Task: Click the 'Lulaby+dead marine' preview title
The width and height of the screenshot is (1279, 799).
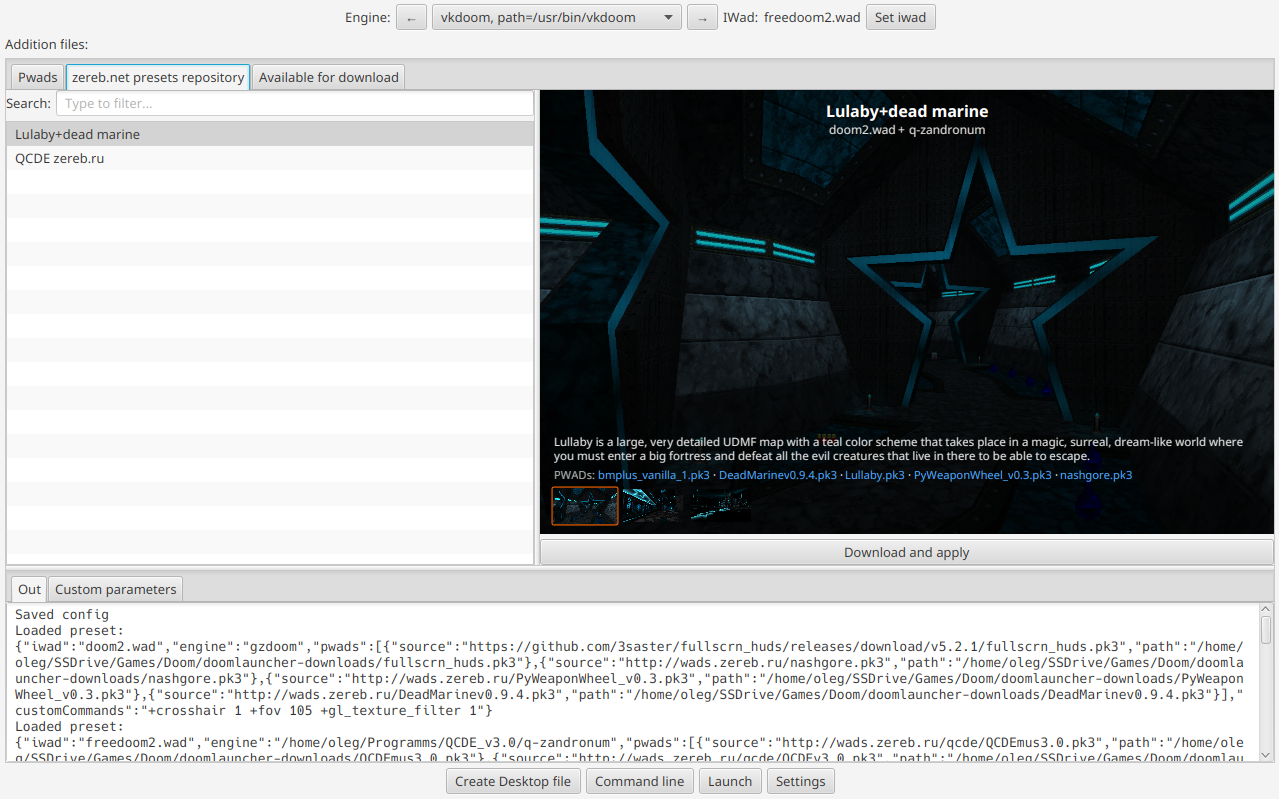Action: [x=906, y=111]
